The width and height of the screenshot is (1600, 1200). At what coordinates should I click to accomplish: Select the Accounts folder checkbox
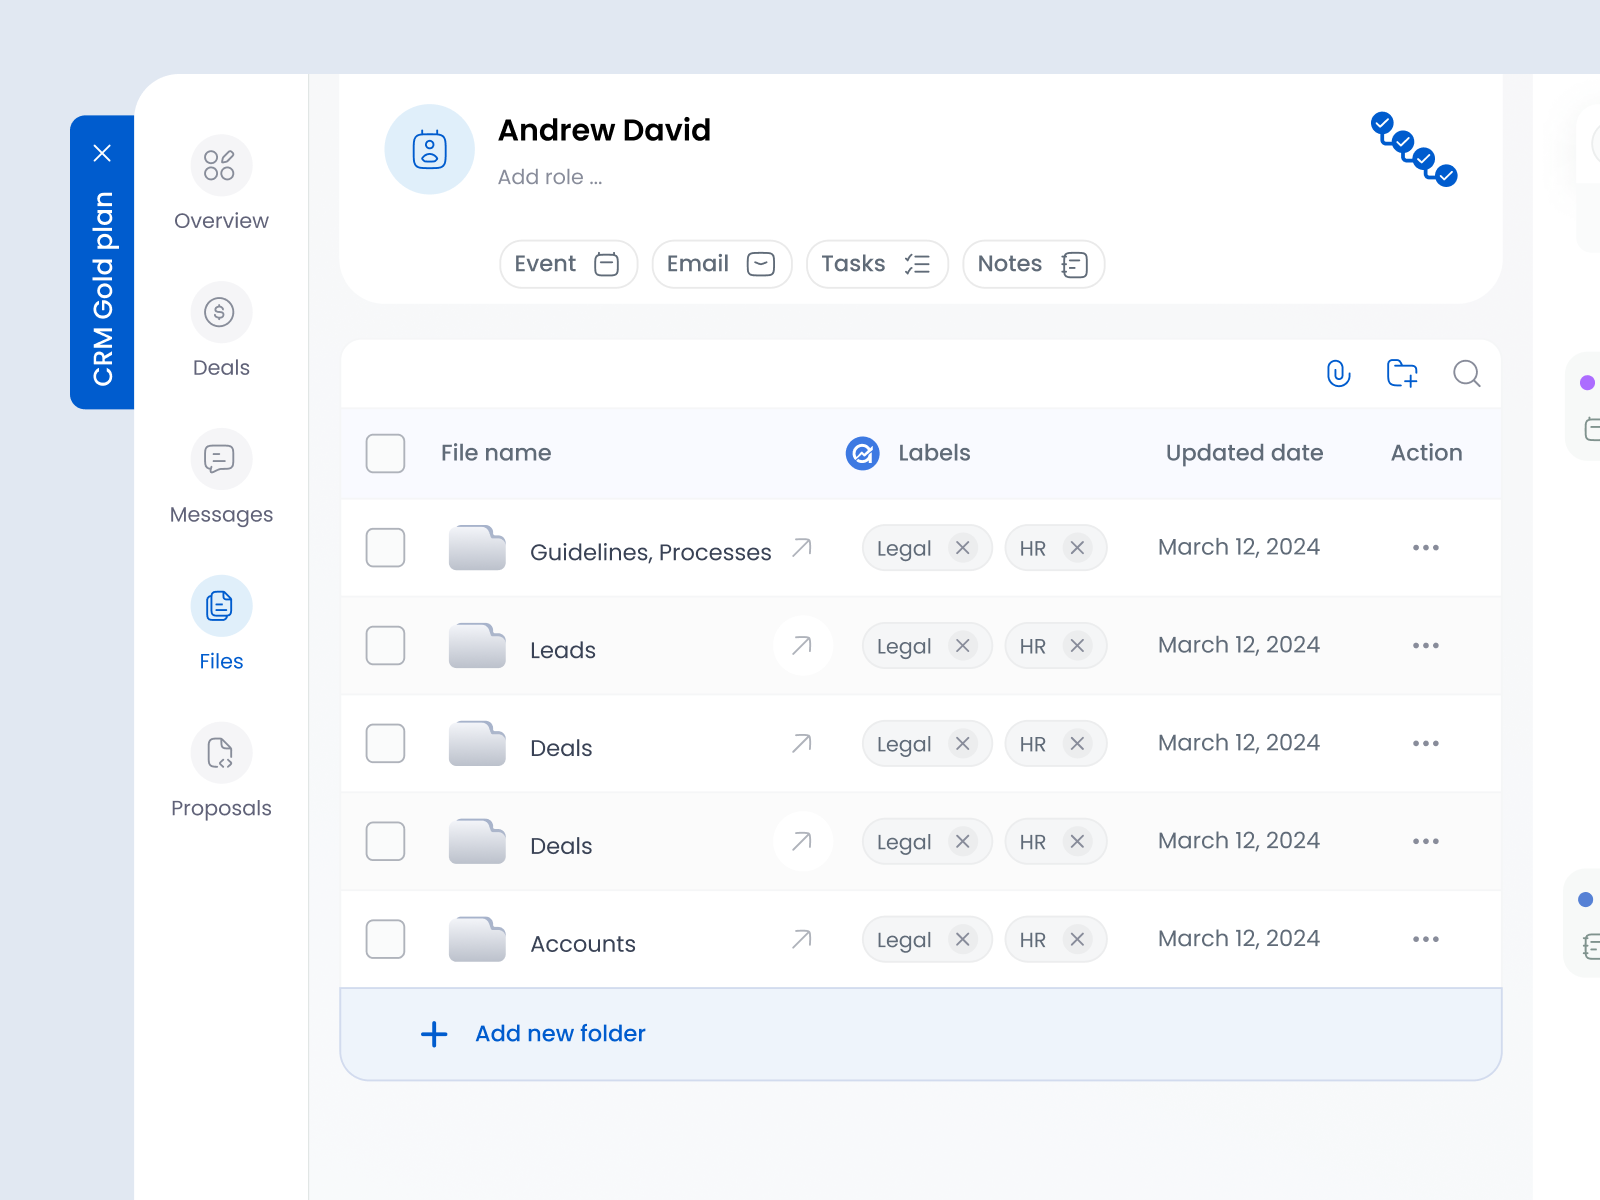[385, 939]
